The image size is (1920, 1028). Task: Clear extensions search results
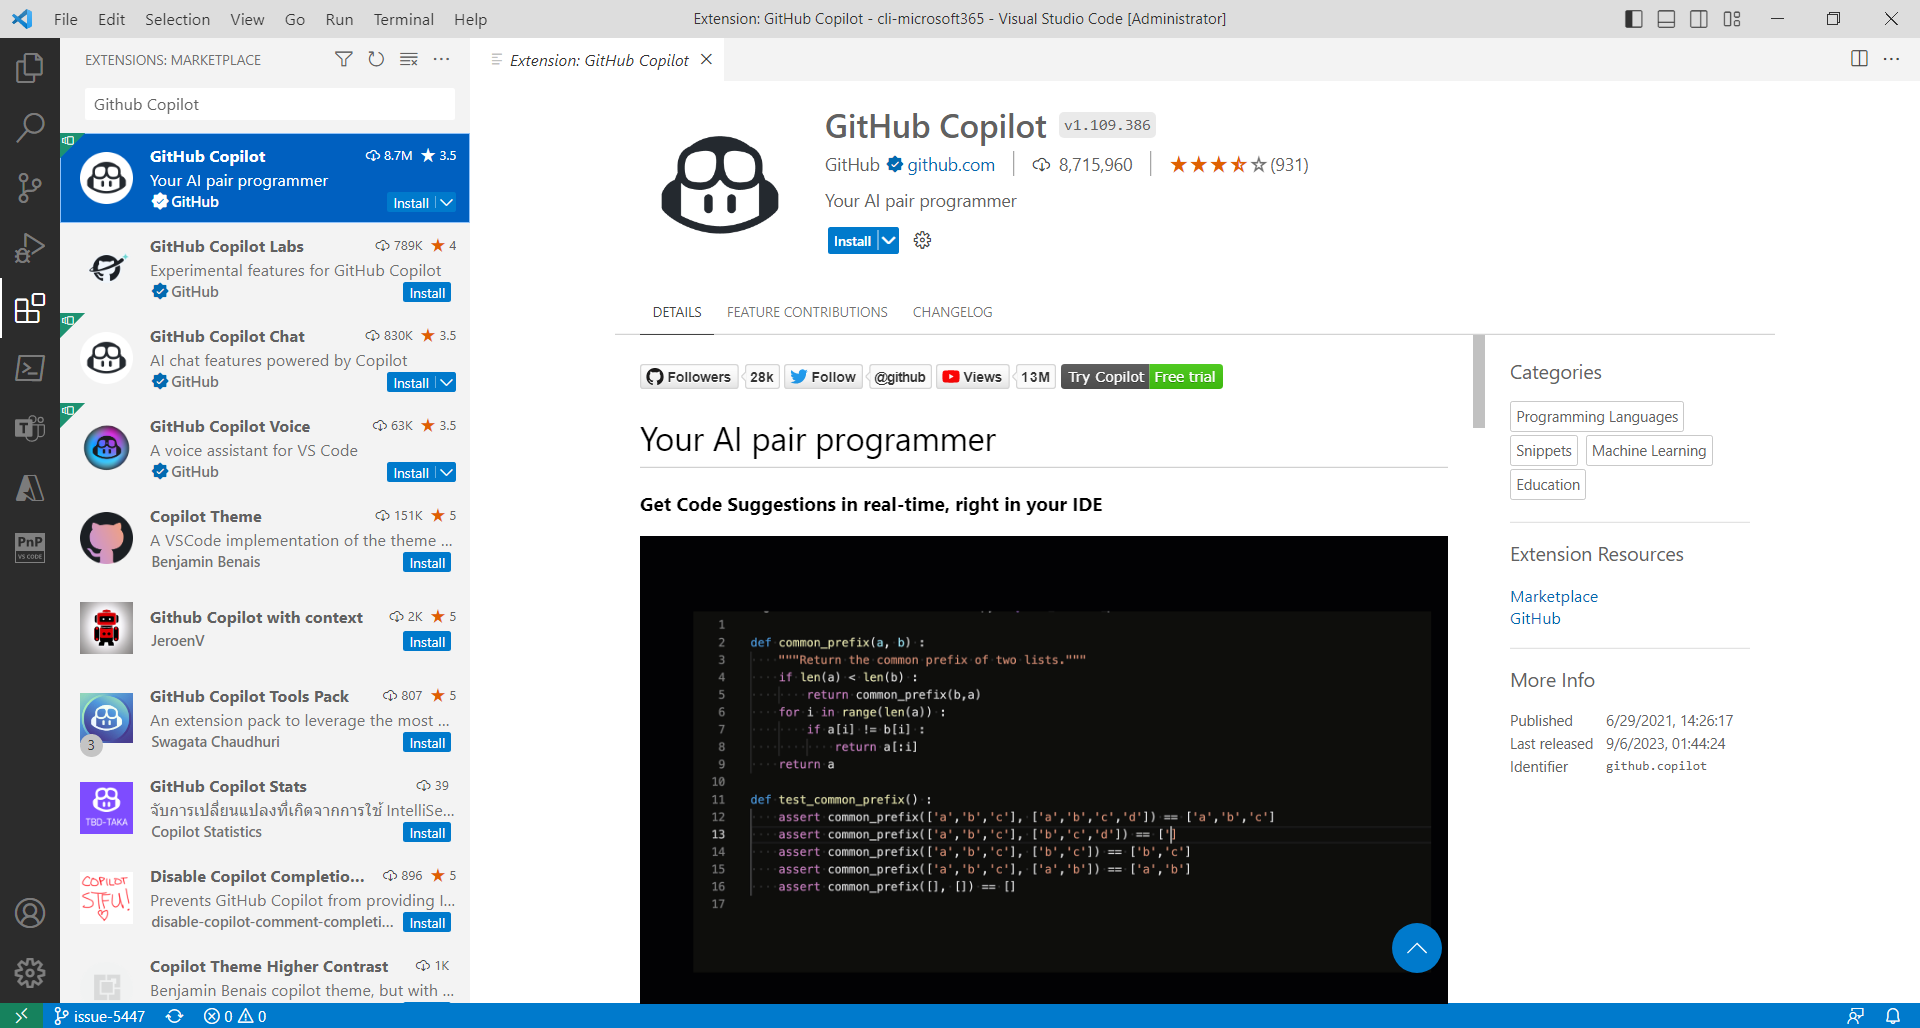tap(409, 60)
